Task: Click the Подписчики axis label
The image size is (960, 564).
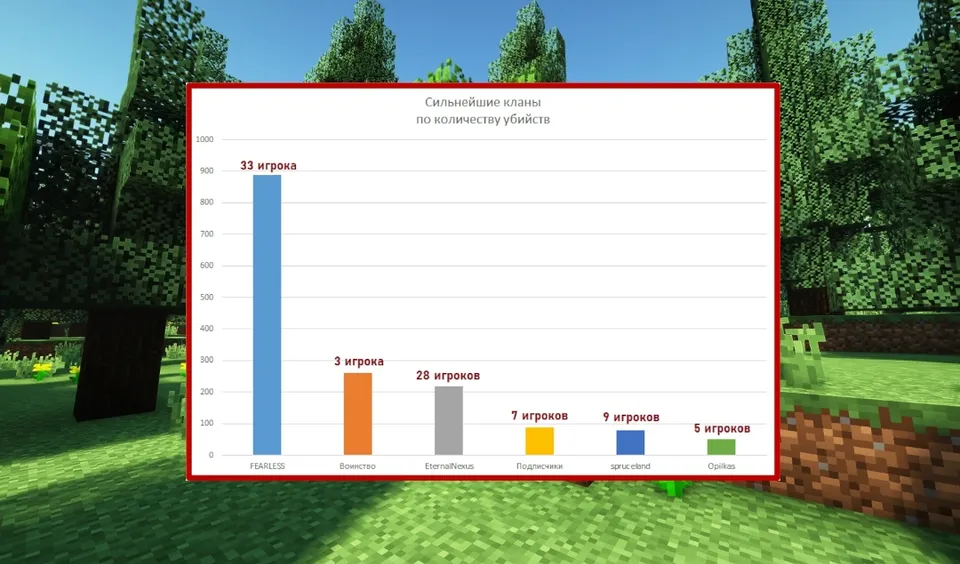Action: [539, 466]
